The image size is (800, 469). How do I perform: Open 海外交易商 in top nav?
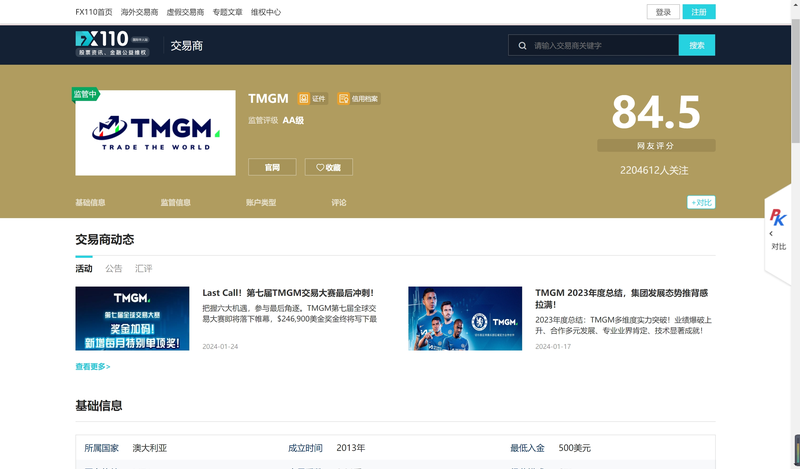coord(139,12)
